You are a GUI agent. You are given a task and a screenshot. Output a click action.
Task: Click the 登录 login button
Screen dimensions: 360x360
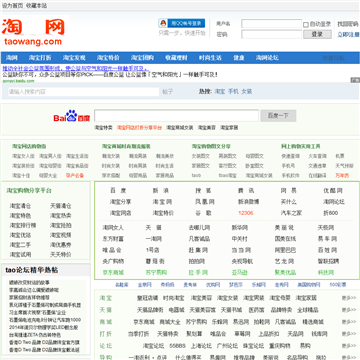[317, 34]
